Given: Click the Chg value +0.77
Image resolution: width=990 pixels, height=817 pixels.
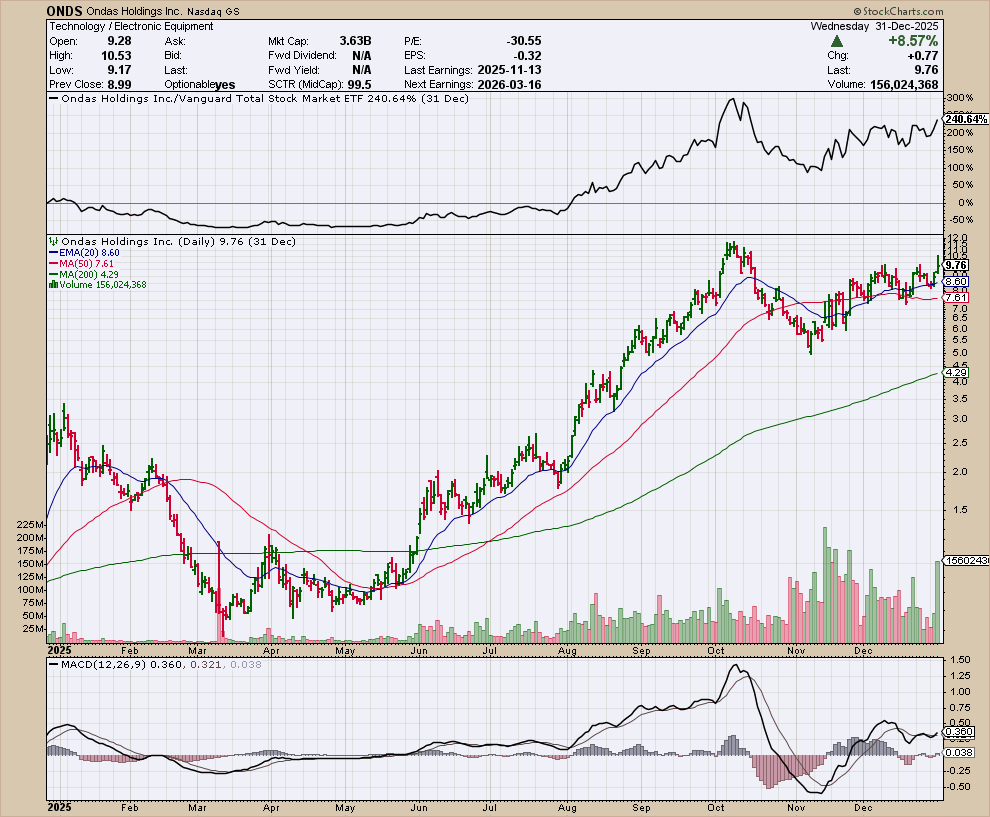Looking at the screenshot, I should [x=922, y=56].
